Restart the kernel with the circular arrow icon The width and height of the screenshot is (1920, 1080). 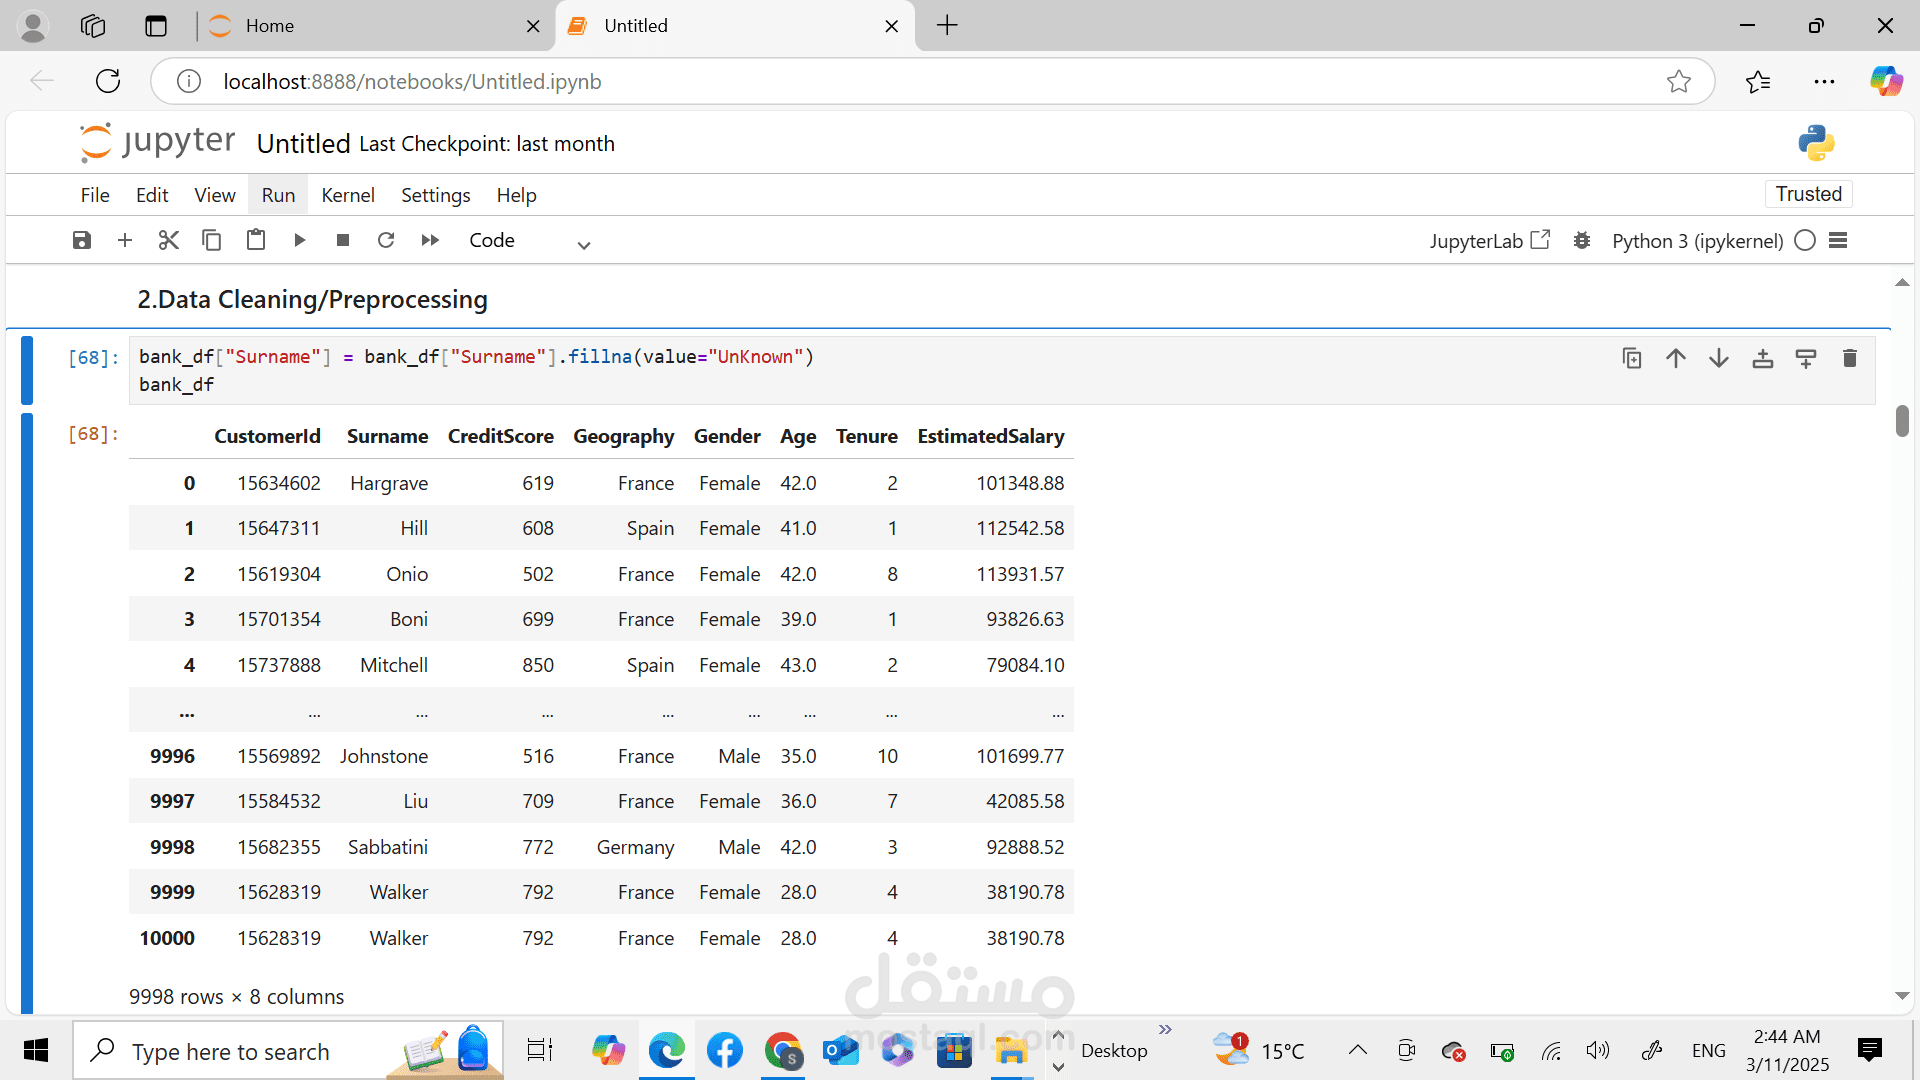tap(386, 240)
